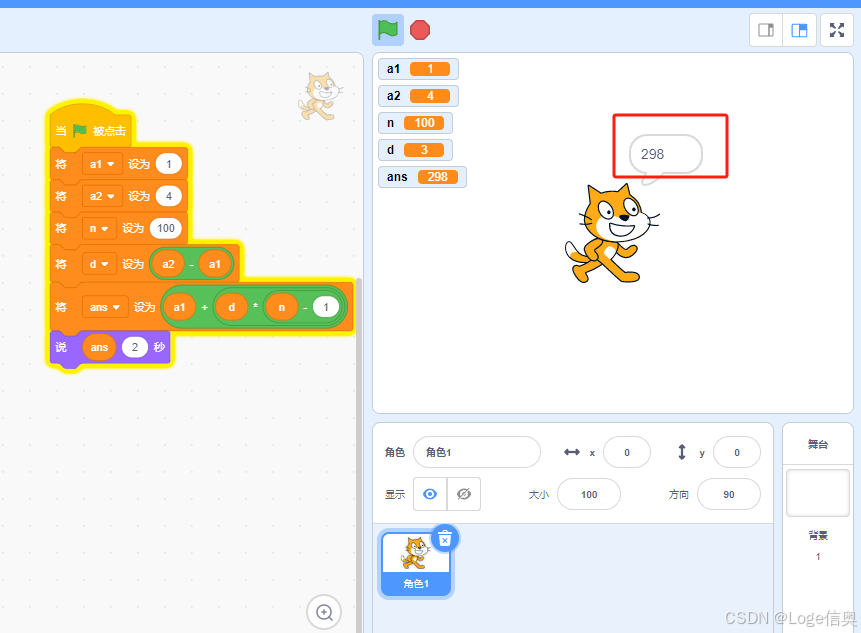Screen dimensions: 861x633
Task: Click the direction (方向) input field
Action: tap(729, 494)
